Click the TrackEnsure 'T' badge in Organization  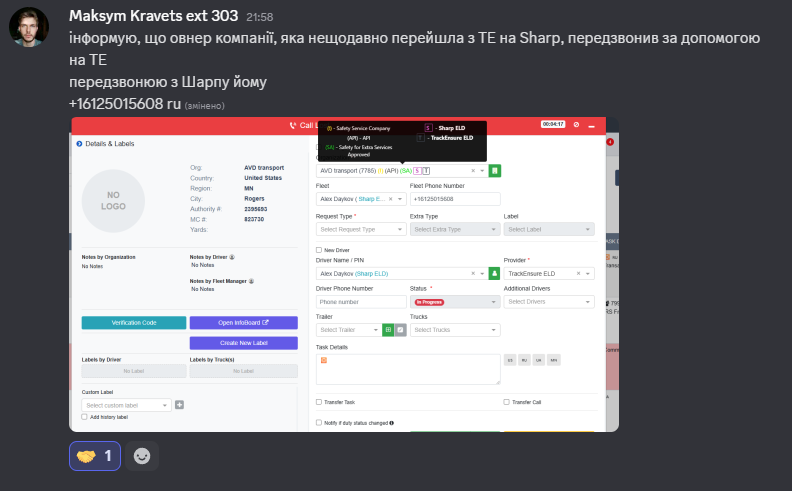point(426,171)
